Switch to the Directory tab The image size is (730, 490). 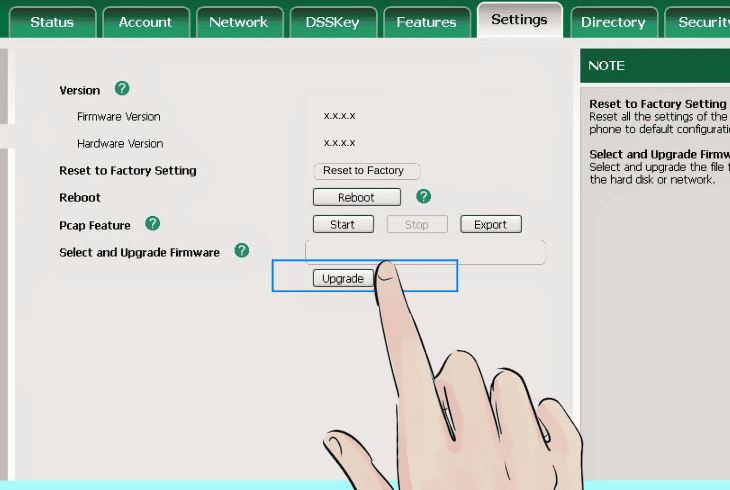(613, 22)
